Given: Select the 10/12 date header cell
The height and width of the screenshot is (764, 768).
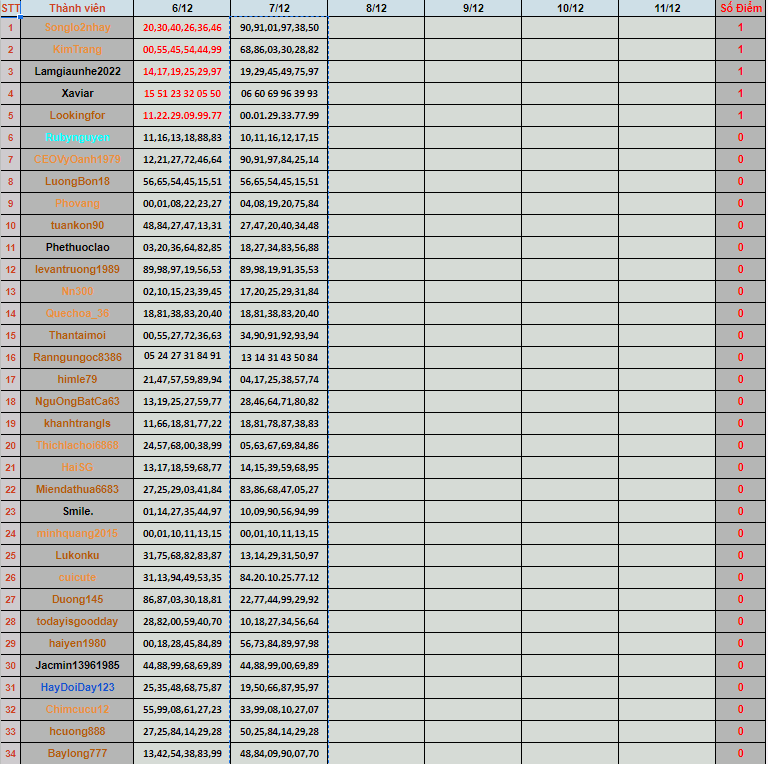Looking at the screenshot, I should (x=570, y=8).
